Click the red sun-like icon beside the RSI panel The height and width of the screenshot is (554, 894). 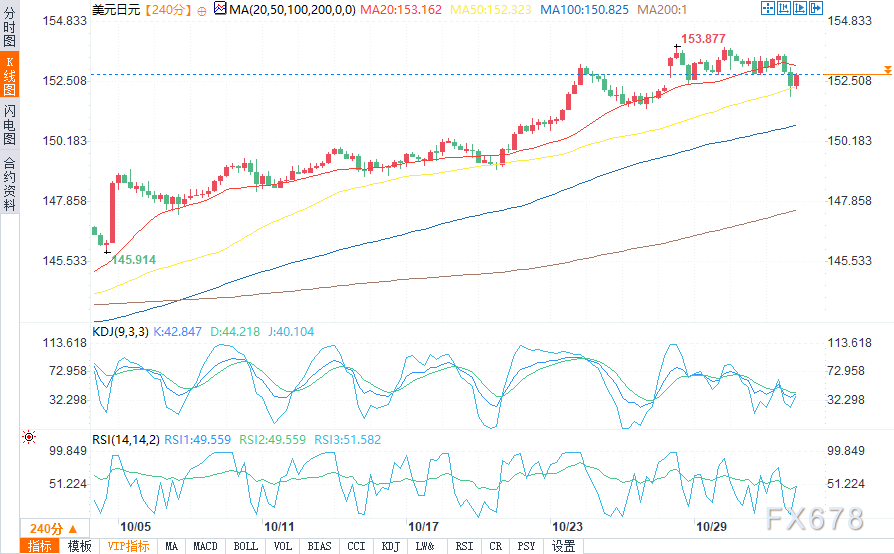click(x=29, y=437)
